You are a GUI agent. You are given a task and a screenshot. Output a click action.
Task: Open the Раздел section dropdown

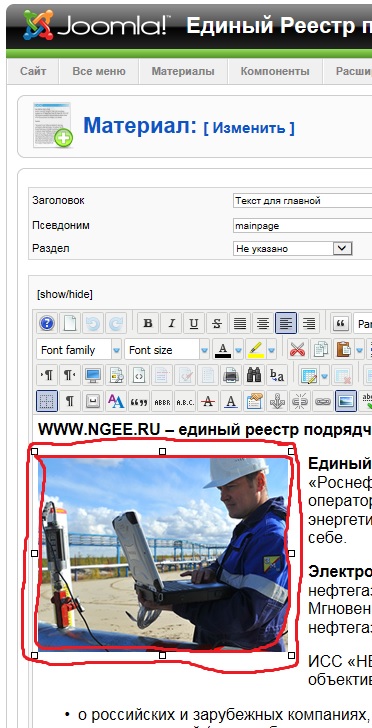click(x=292, y=248)
